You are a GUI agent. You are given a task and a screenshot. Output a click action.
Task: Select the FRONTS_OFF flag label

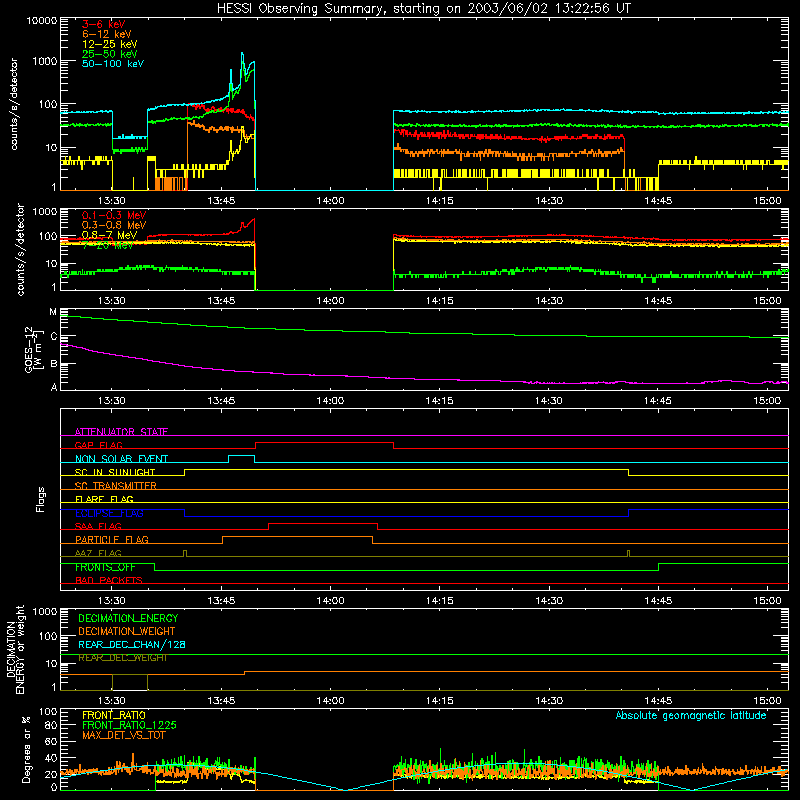point(105,567)
